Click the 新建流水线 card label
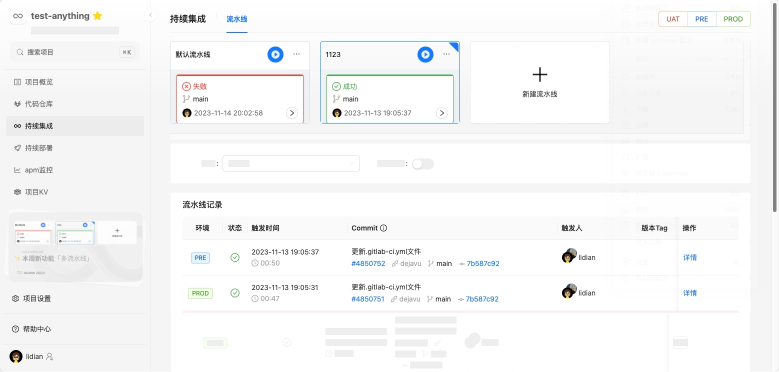Viewport: 779px width, 372px height. click(540, 94)
